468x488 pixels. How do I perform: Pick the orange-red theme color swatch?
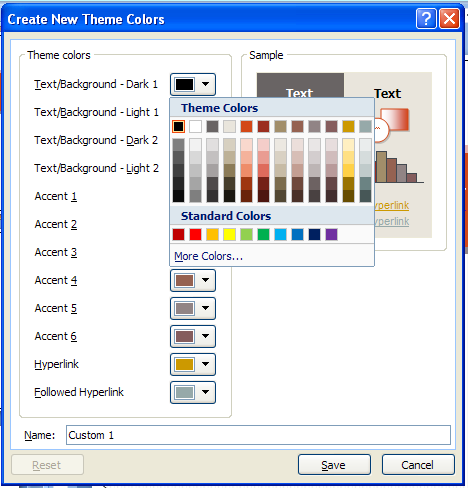[x=246, y=127]
